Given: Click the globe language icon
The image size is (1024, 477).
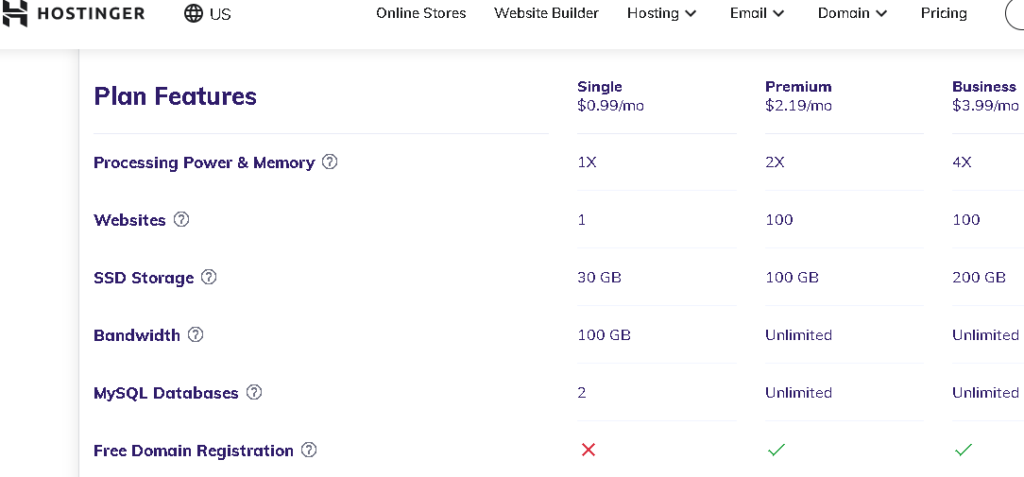Looking at the screenshot, I should 193,13.
